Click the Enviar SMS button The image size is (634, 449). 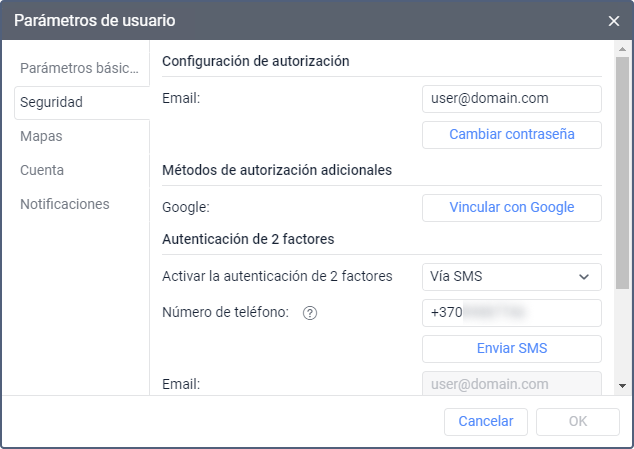pos(511,349)
